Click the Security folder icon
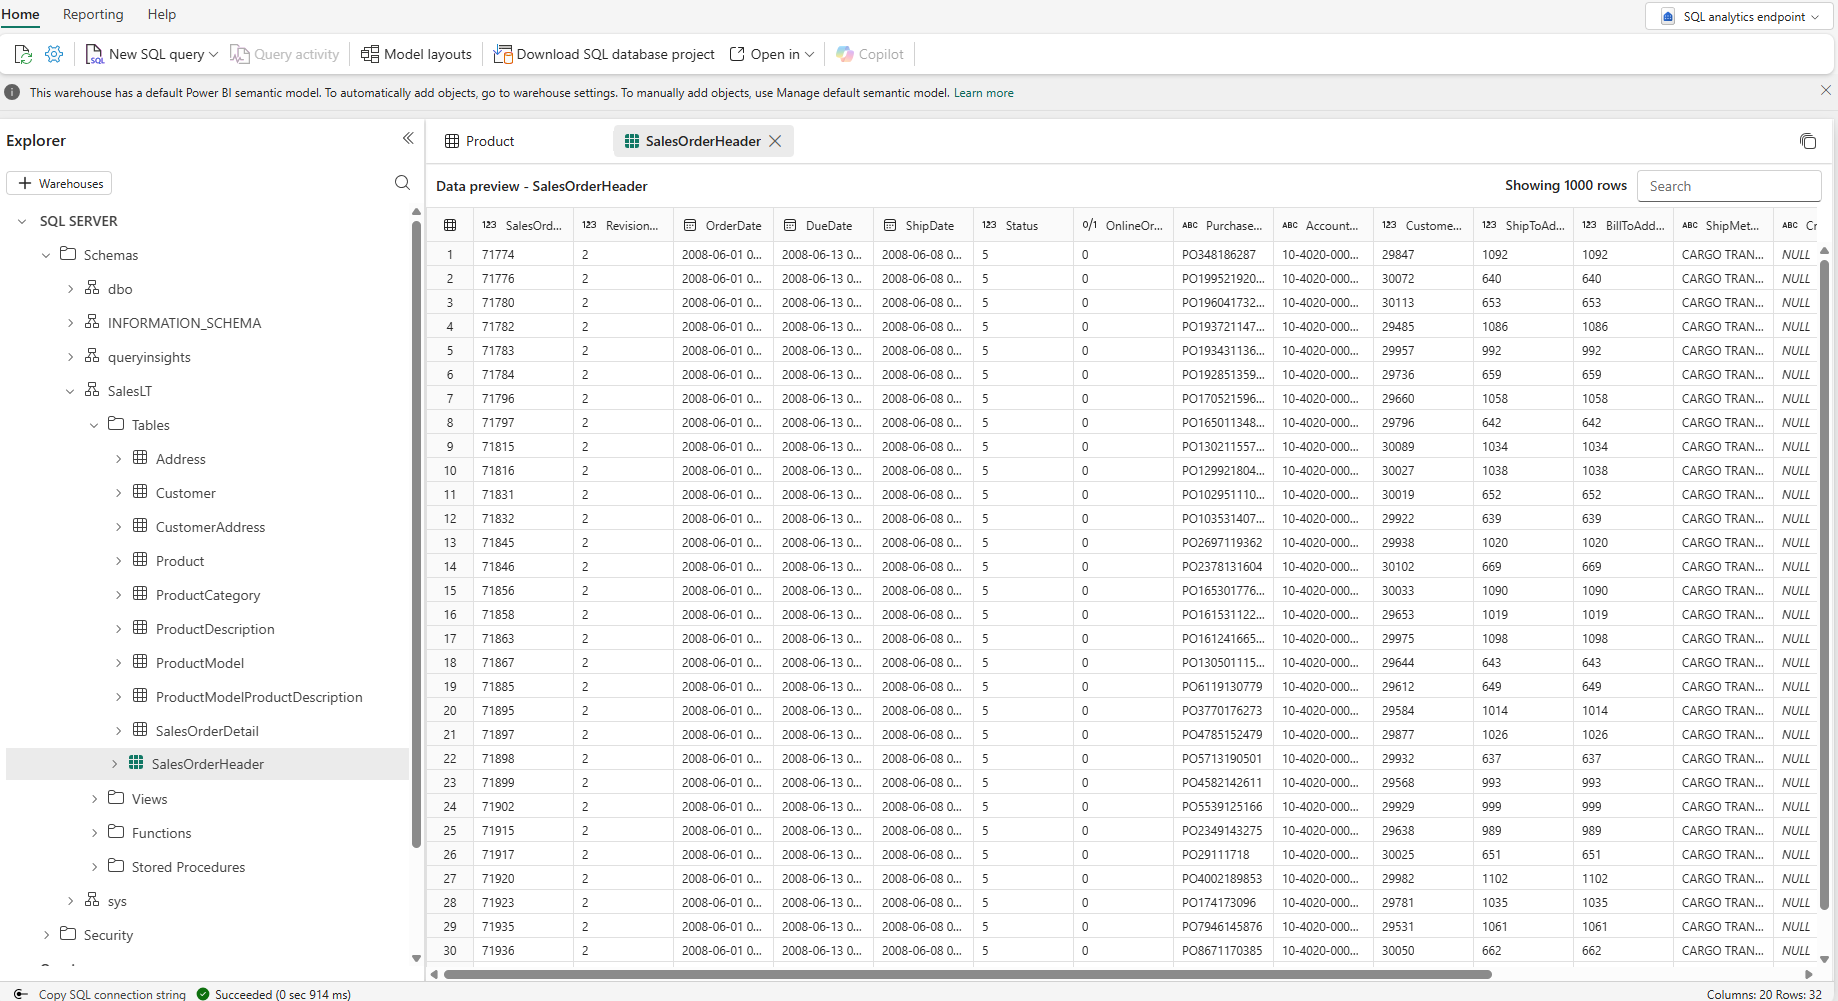The height and width of the screenshot is (1001, 1838). pyautogui.click(x=68, y=934)
